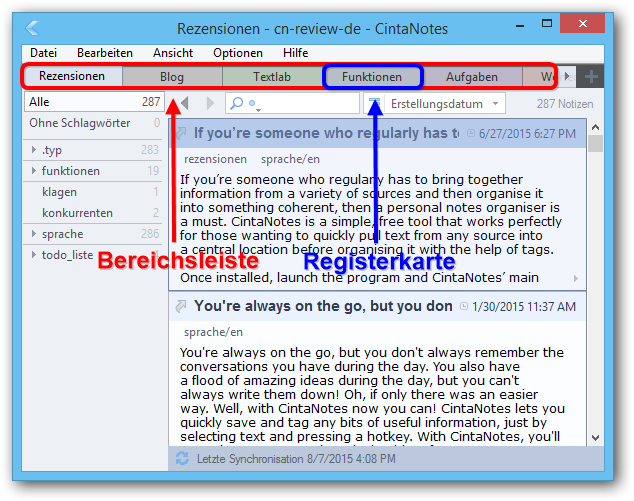This screenshot has height=501, width=634.
Task: Click the sync icon in status bar
Action: click(x=182, y=459)
